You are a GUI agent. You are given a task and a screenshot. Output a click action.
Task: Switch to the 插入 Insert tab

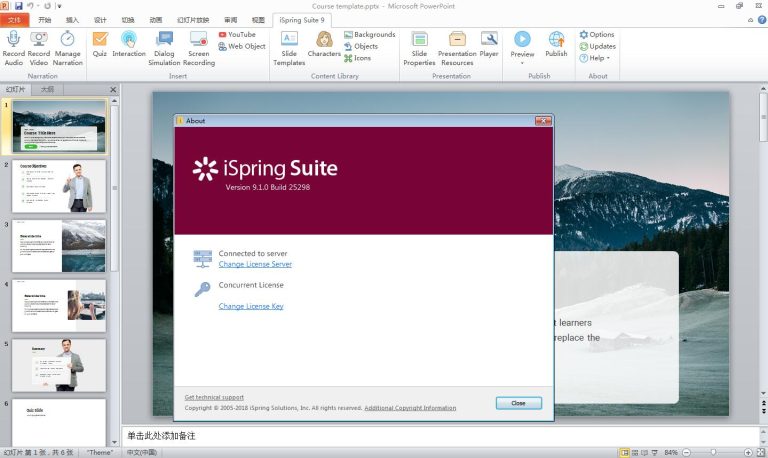point(72,20)
